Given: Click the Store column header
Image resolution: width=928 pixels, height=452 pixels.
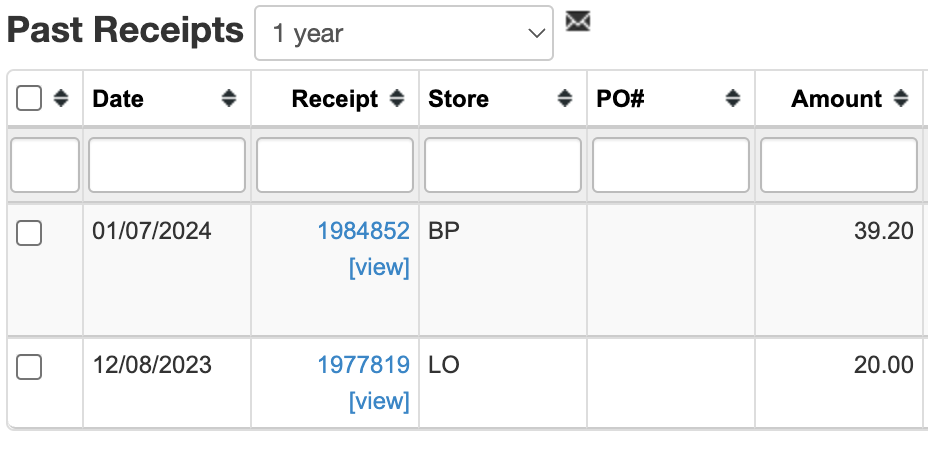Looking at the screenshot, I should (459, 98).
